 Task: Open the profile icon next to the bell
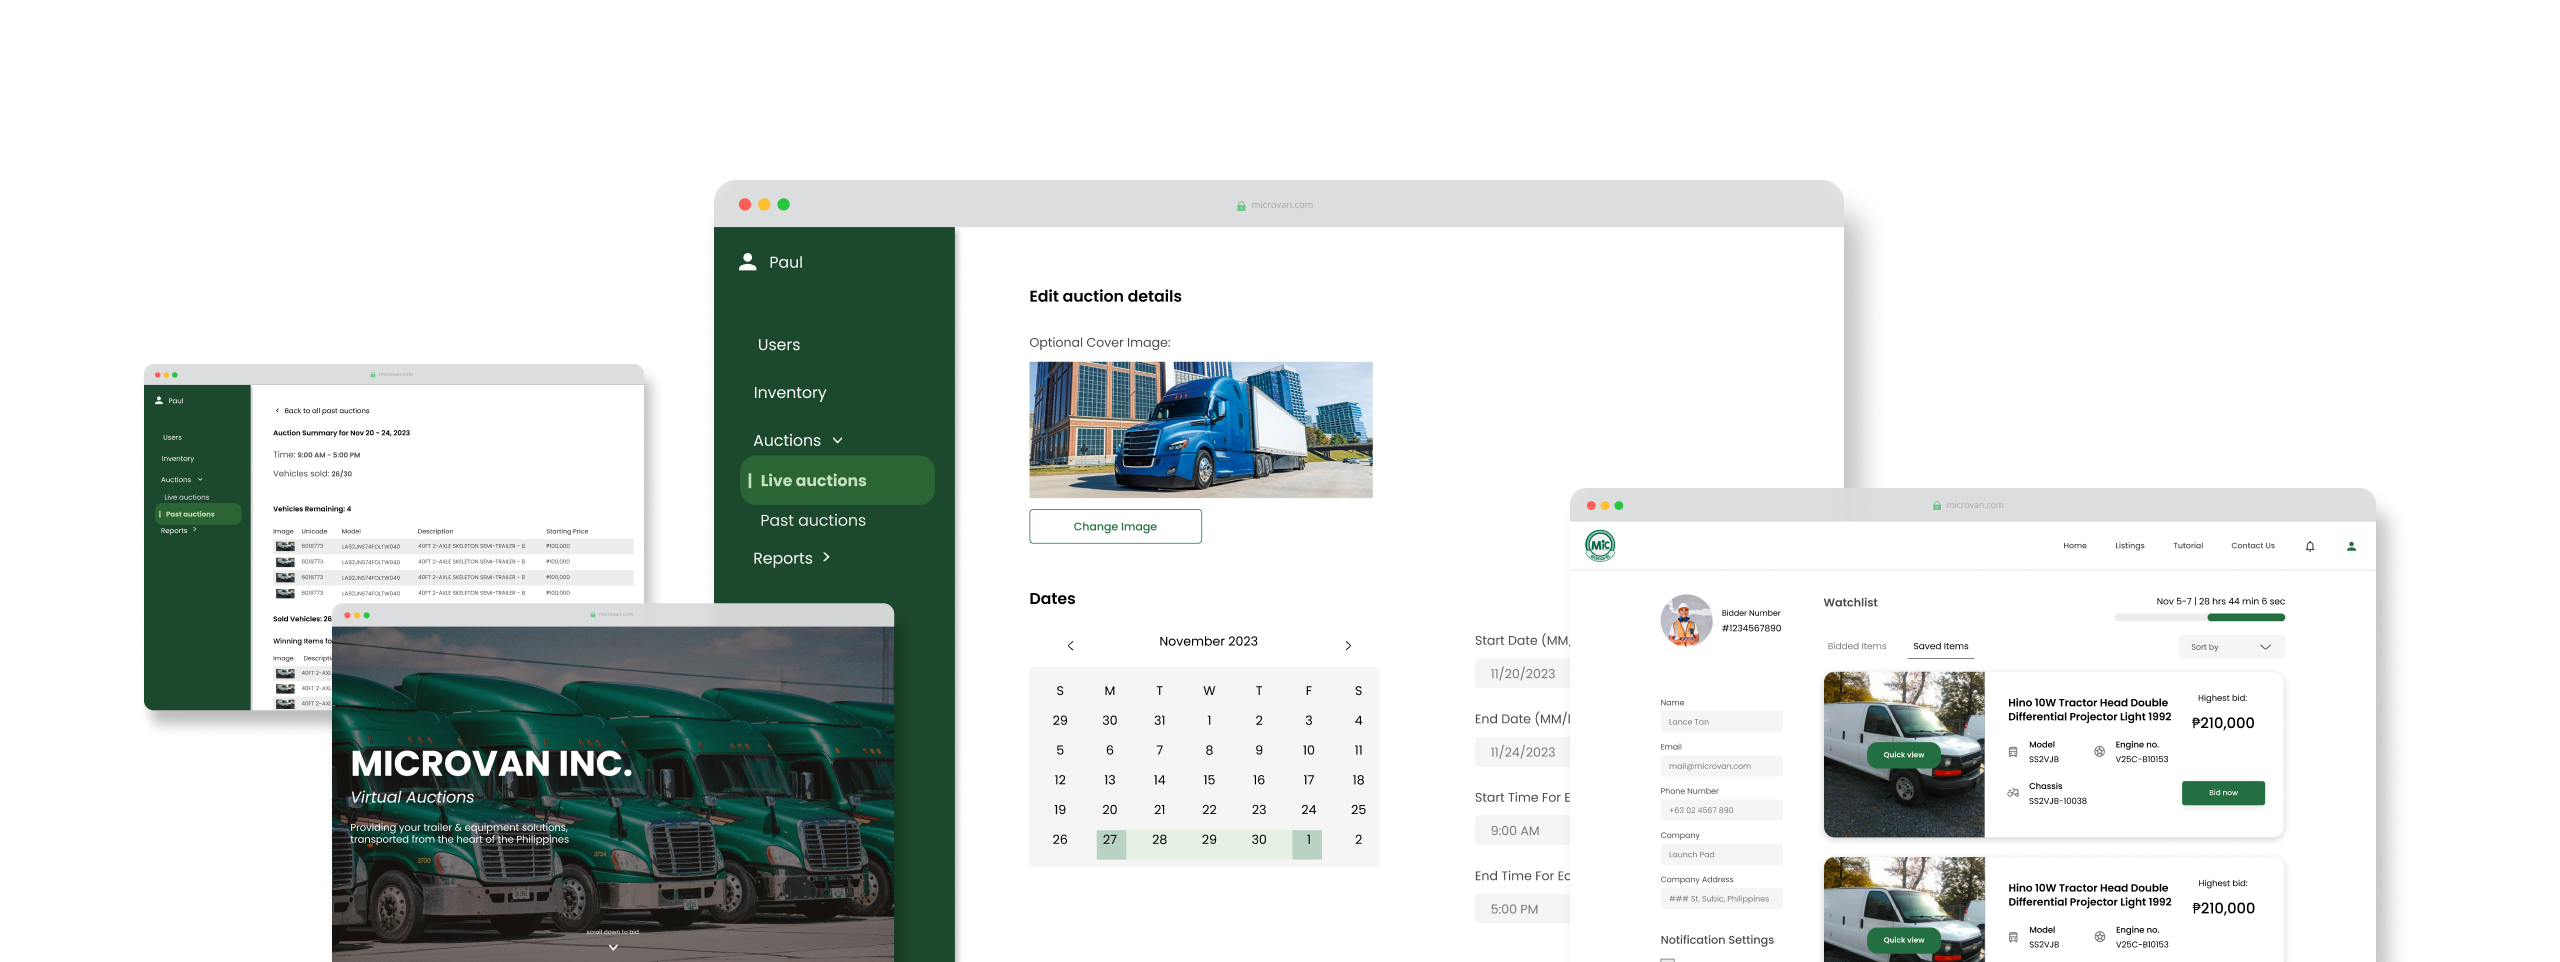2351,546
